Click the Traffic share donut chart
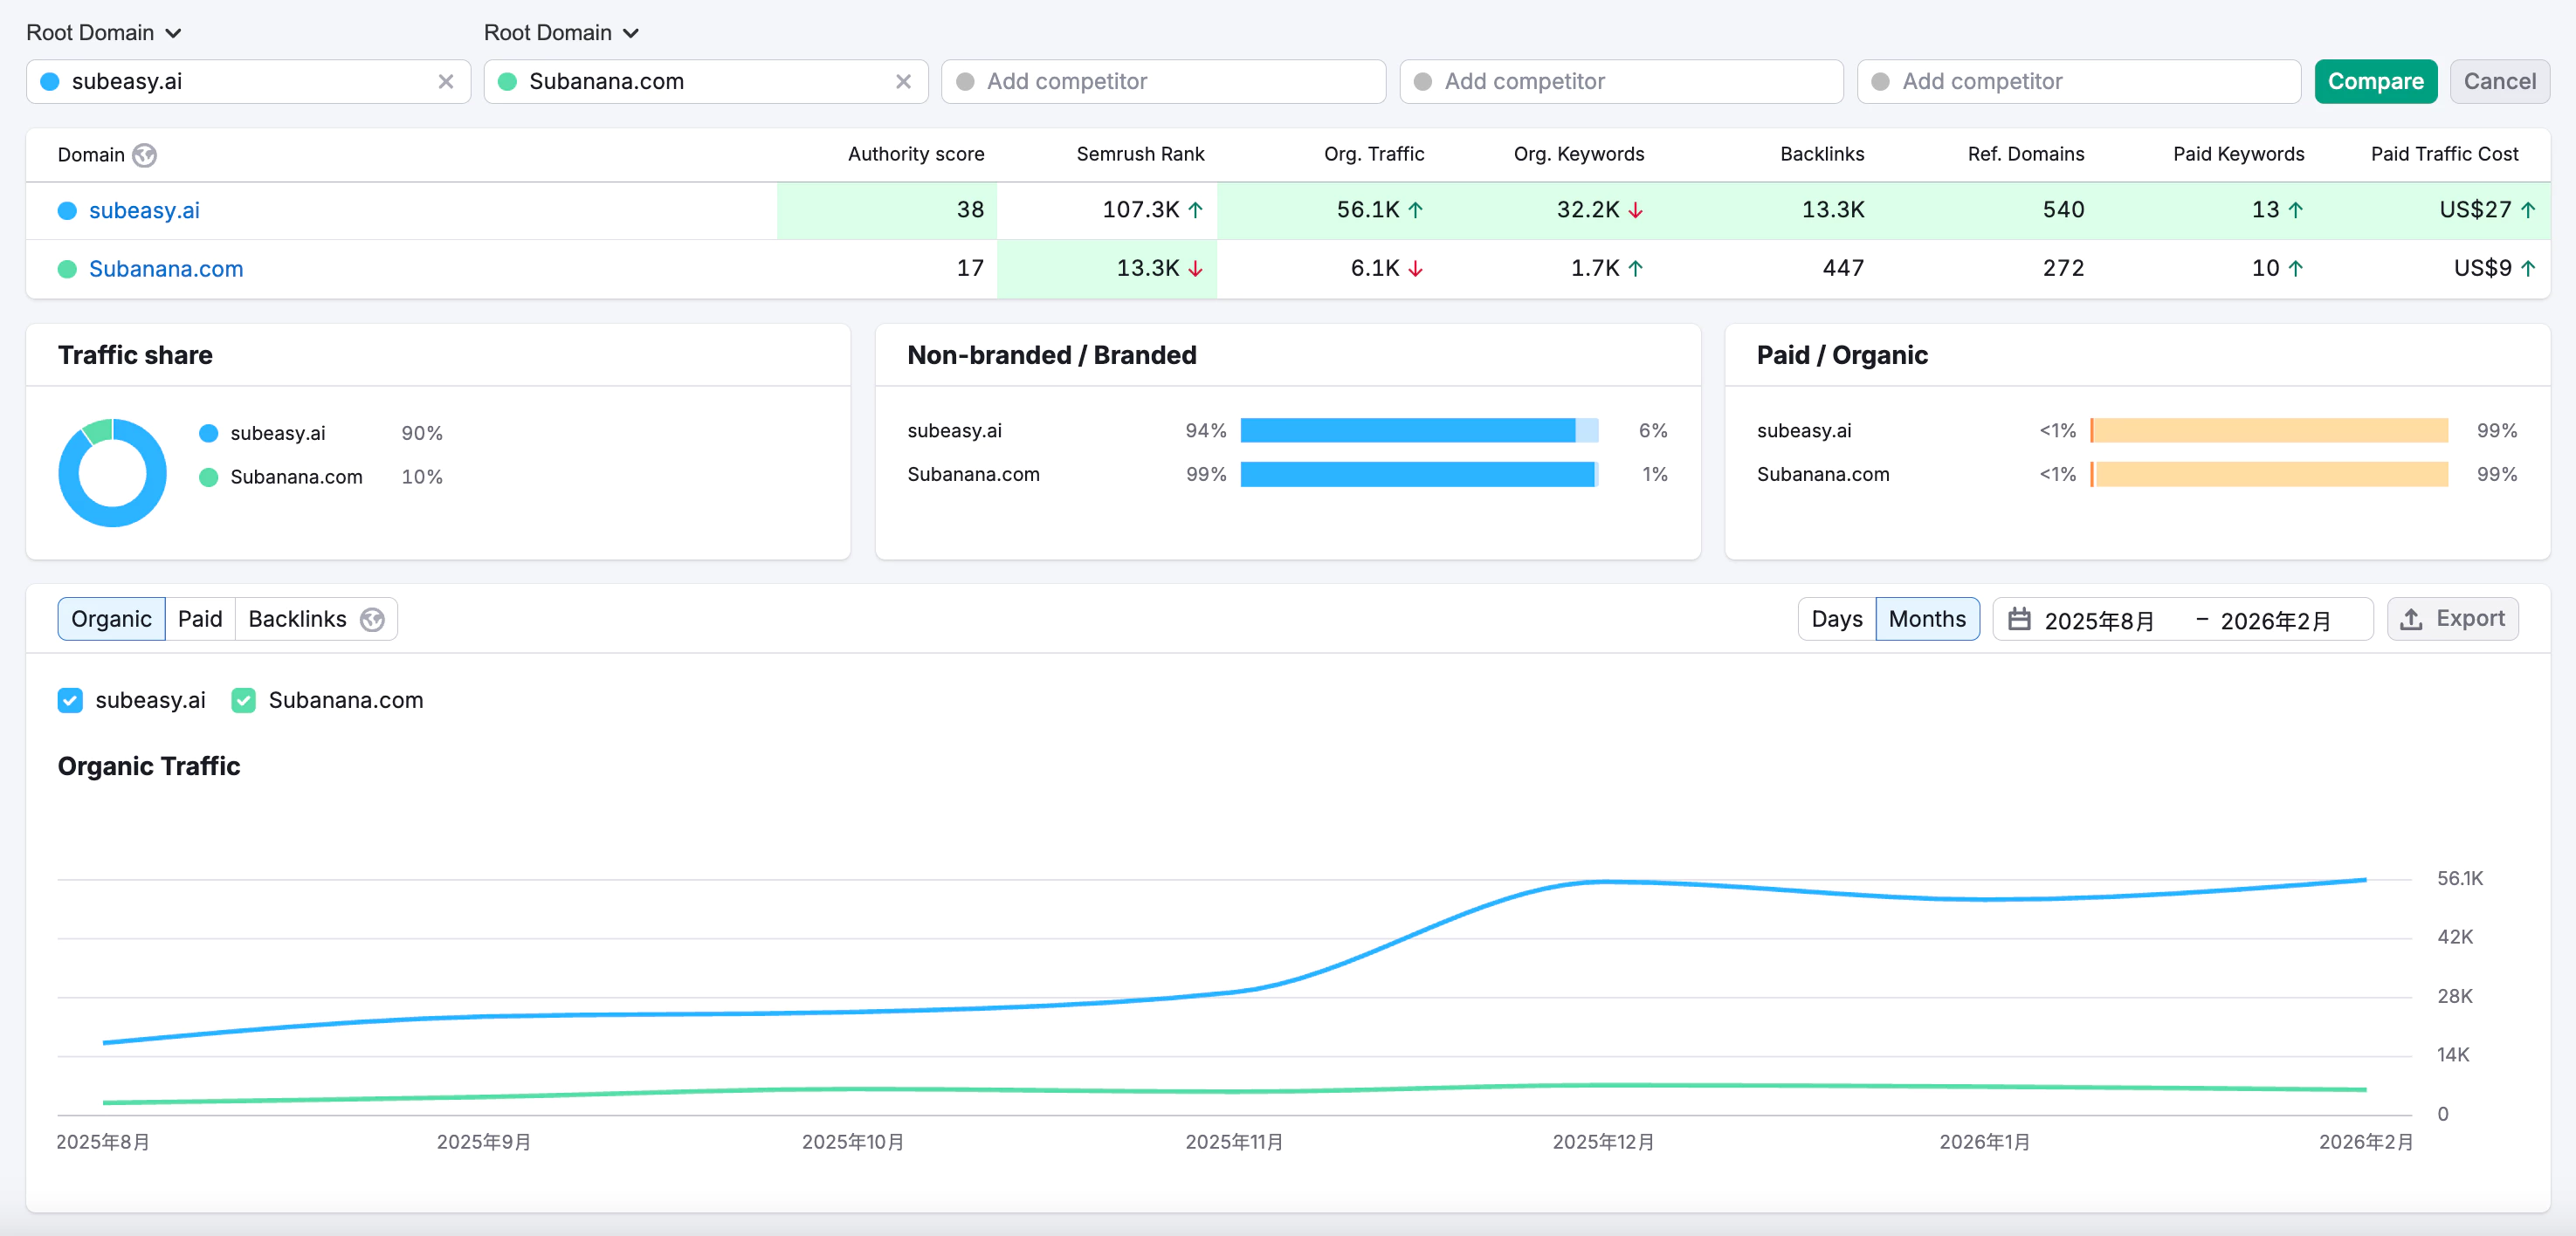Screen dimensions: 2576x1236 coord(112,472)
